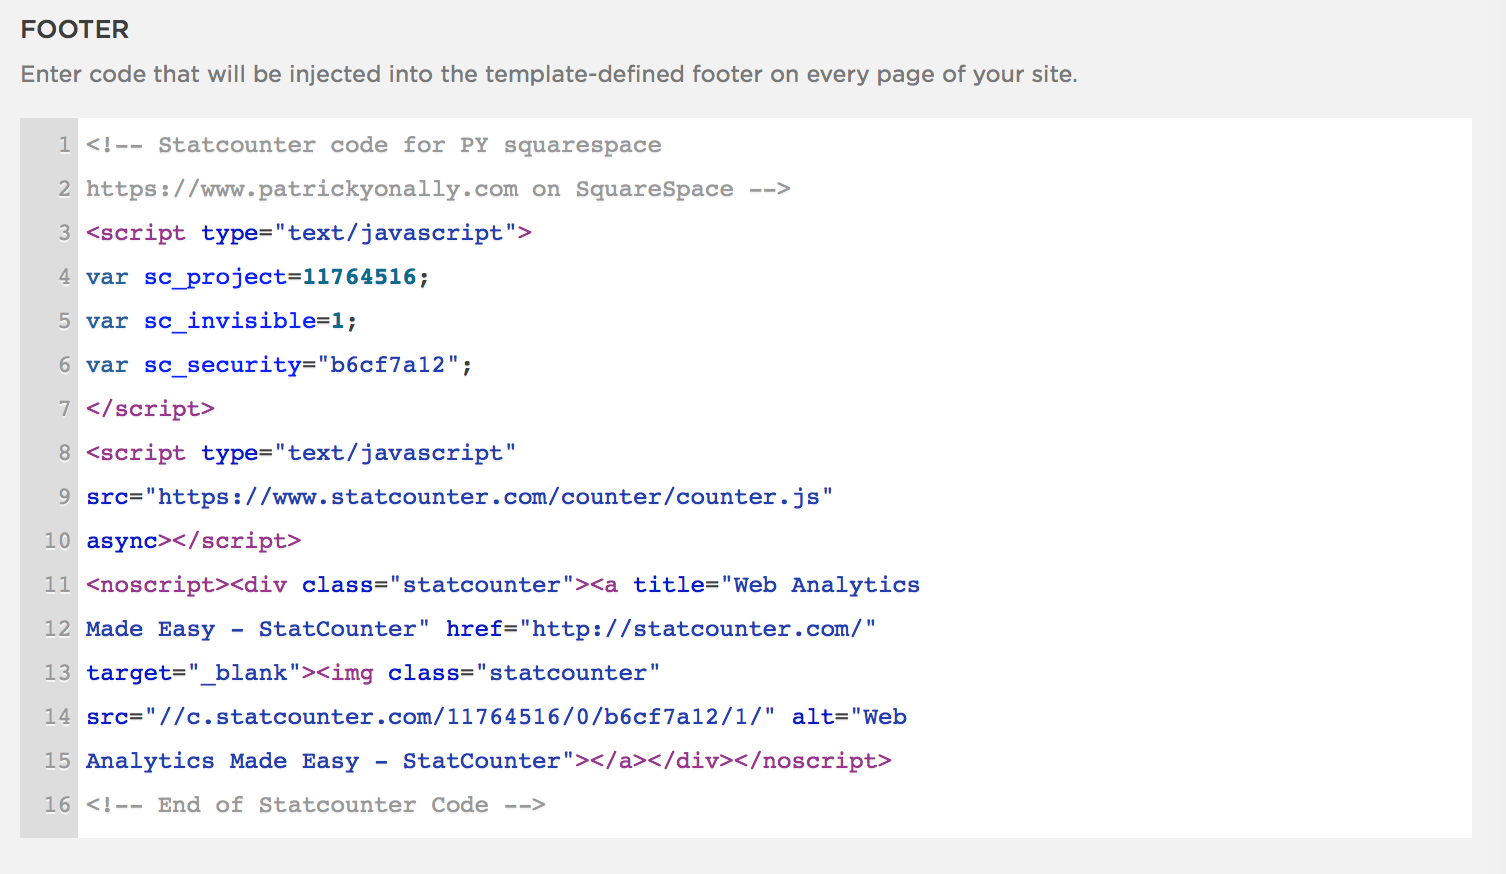Click the sc_security value "b6cf7a12"

coord(388,365)
